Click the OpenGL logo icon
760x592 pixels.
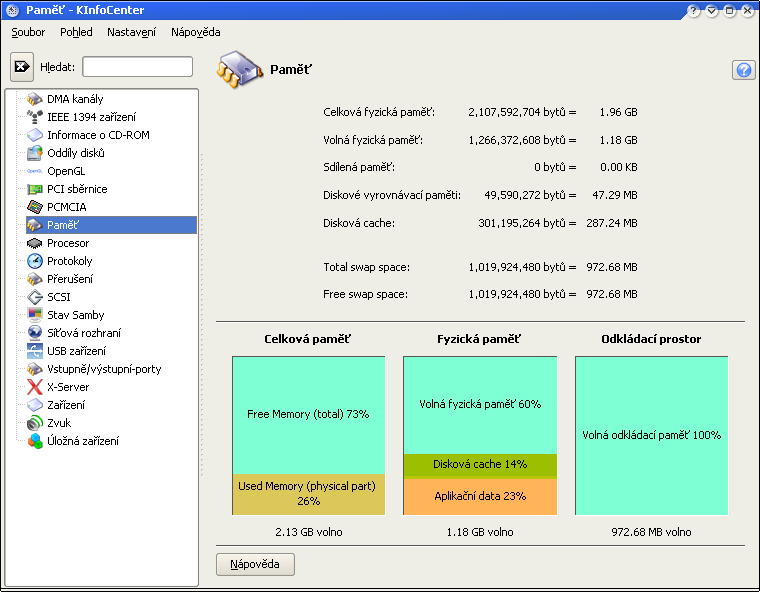click(x=35, y=171)
